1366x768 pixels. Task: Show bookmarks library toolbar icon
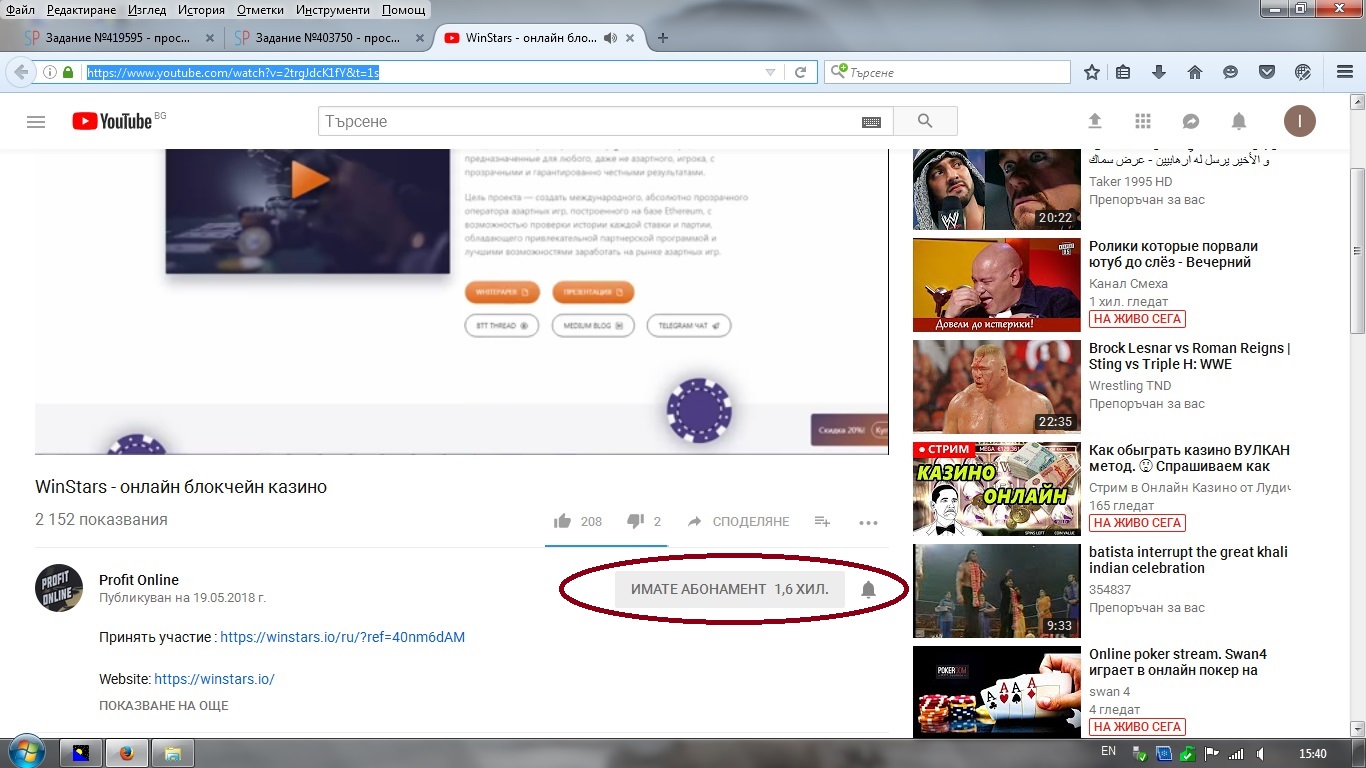pyautogui.click(x=1123, y=72)
